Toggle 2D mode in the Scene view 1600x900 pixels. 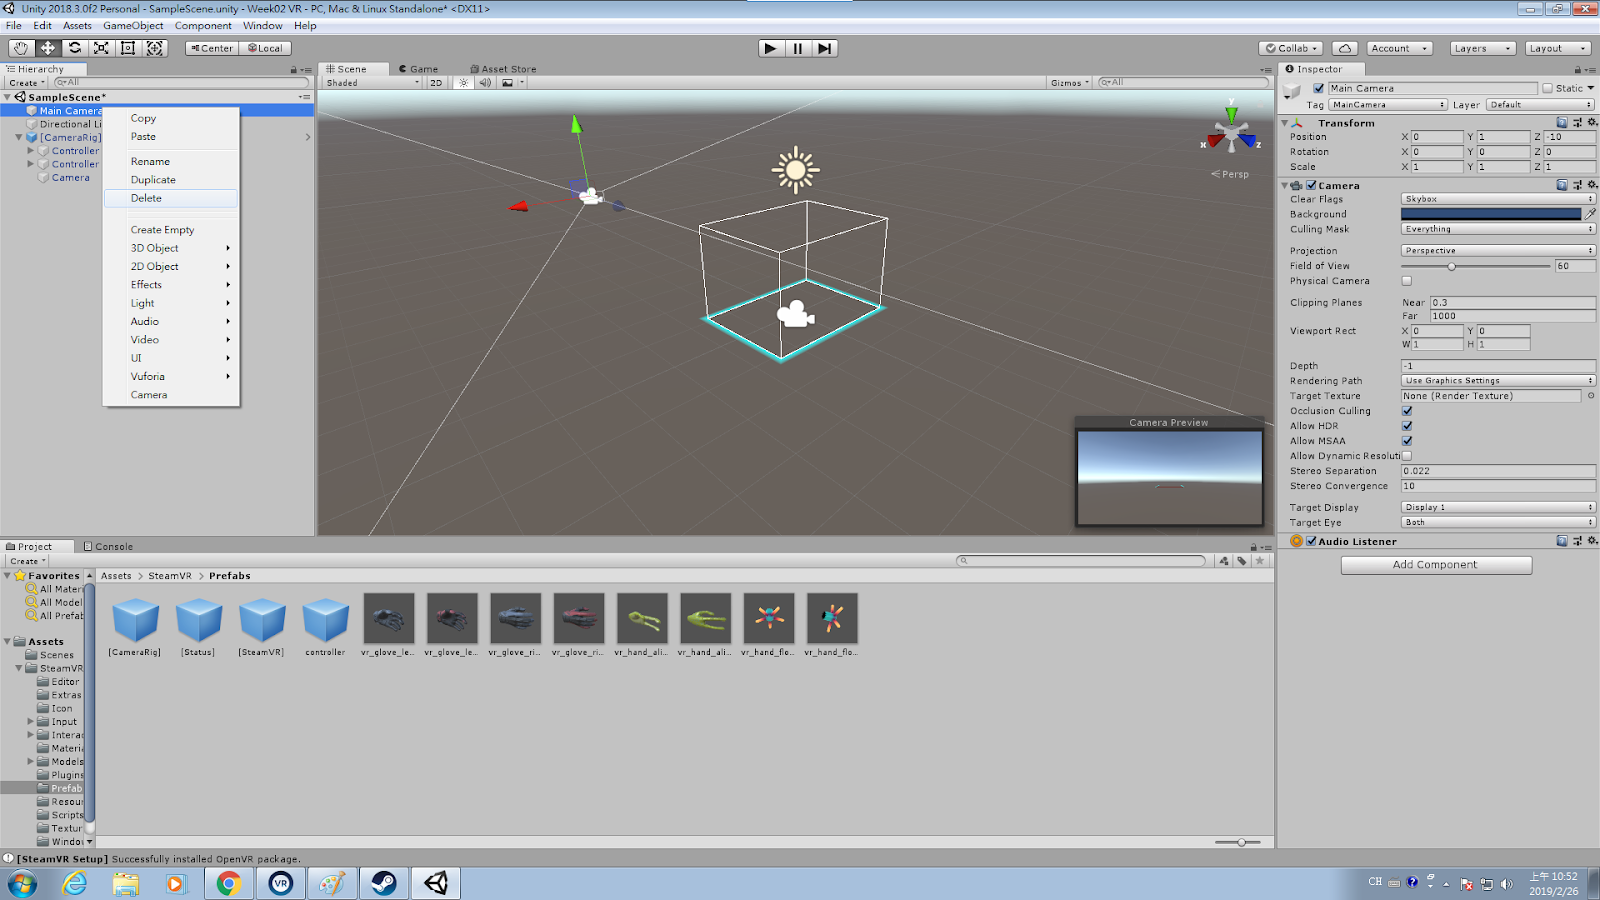pyautogui.click(x=436, y=83)
